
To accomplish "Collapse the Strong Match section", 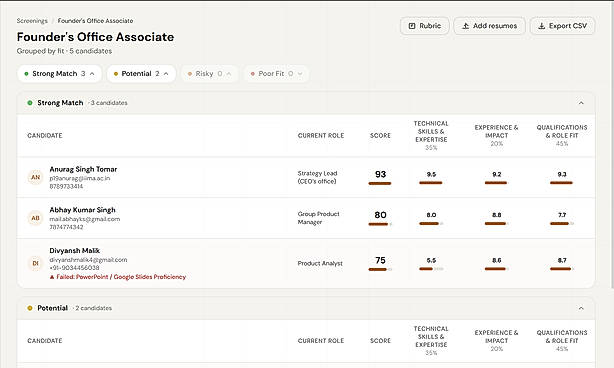I will click(581, 103).
